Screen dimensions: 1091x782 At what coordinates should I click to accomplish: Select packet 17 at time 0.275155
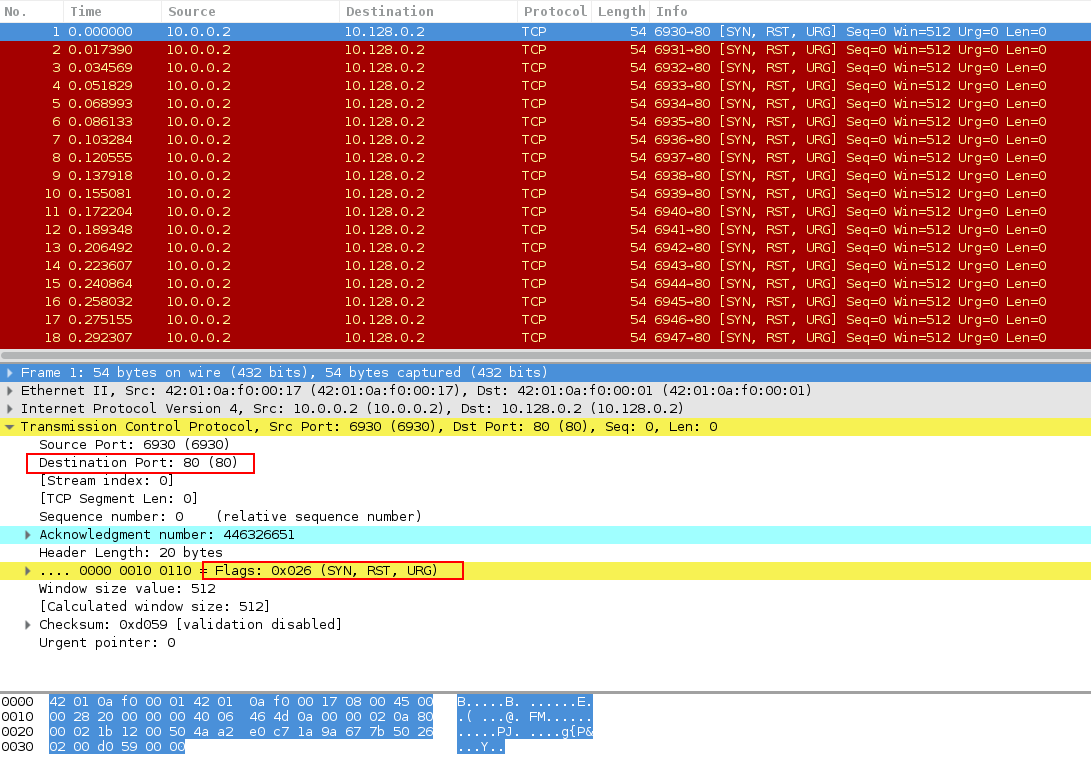pyautogui.click(x=546, y=320)
